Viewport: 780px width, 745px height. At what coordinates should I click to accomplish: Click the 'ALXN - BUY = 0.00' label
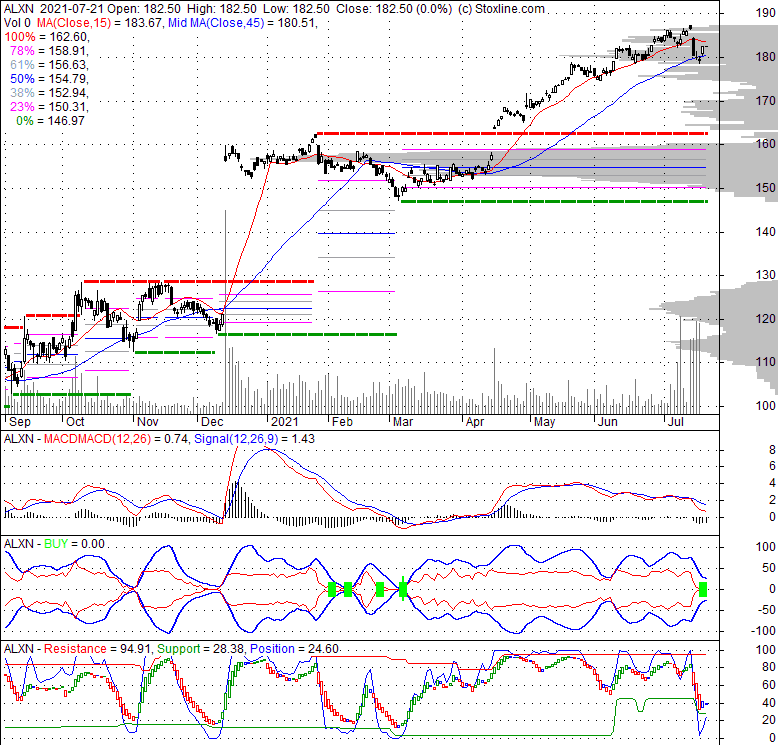pyautogui.click(x=54, y=544)
